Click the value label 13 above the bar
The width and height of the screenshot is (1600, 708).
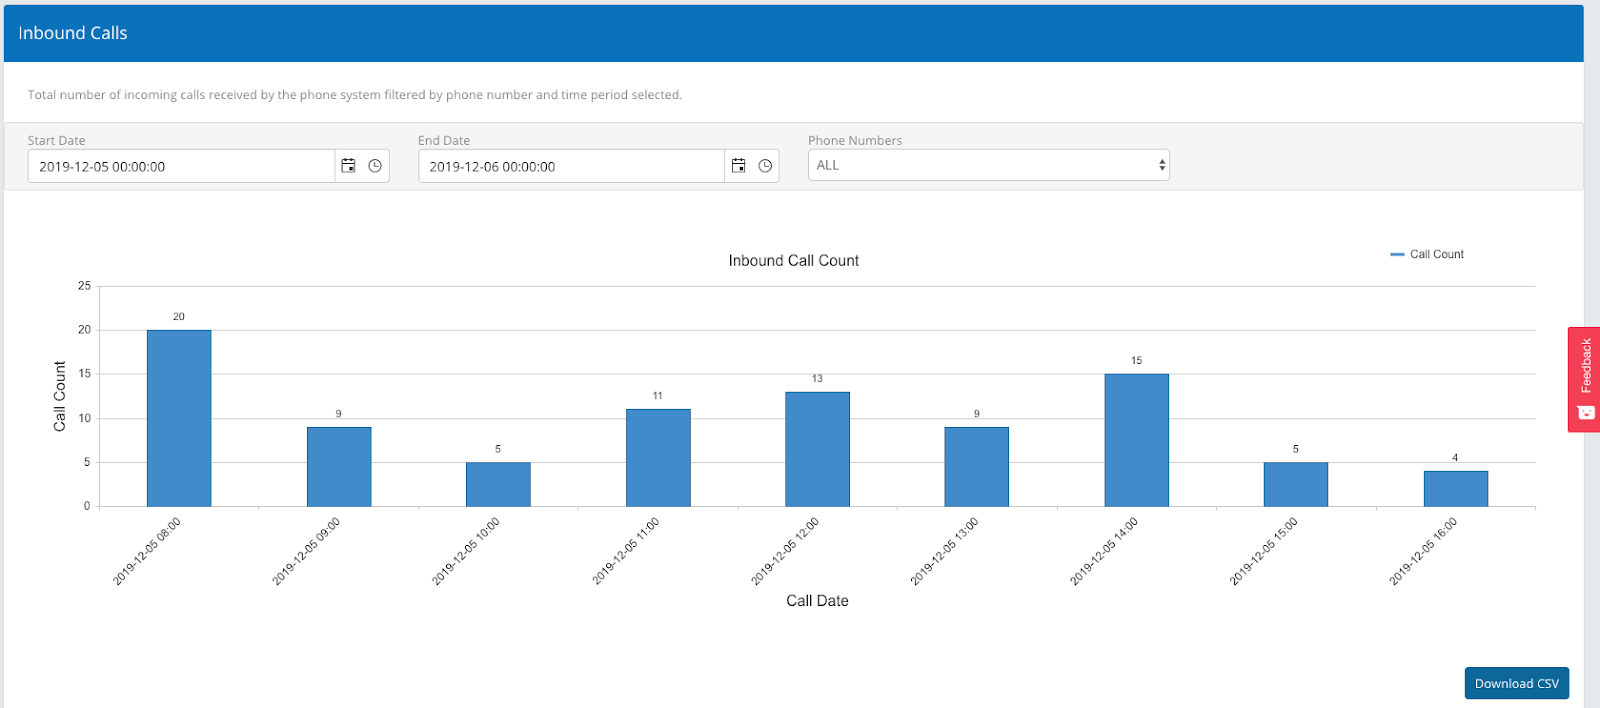click(x=817, y=379)
